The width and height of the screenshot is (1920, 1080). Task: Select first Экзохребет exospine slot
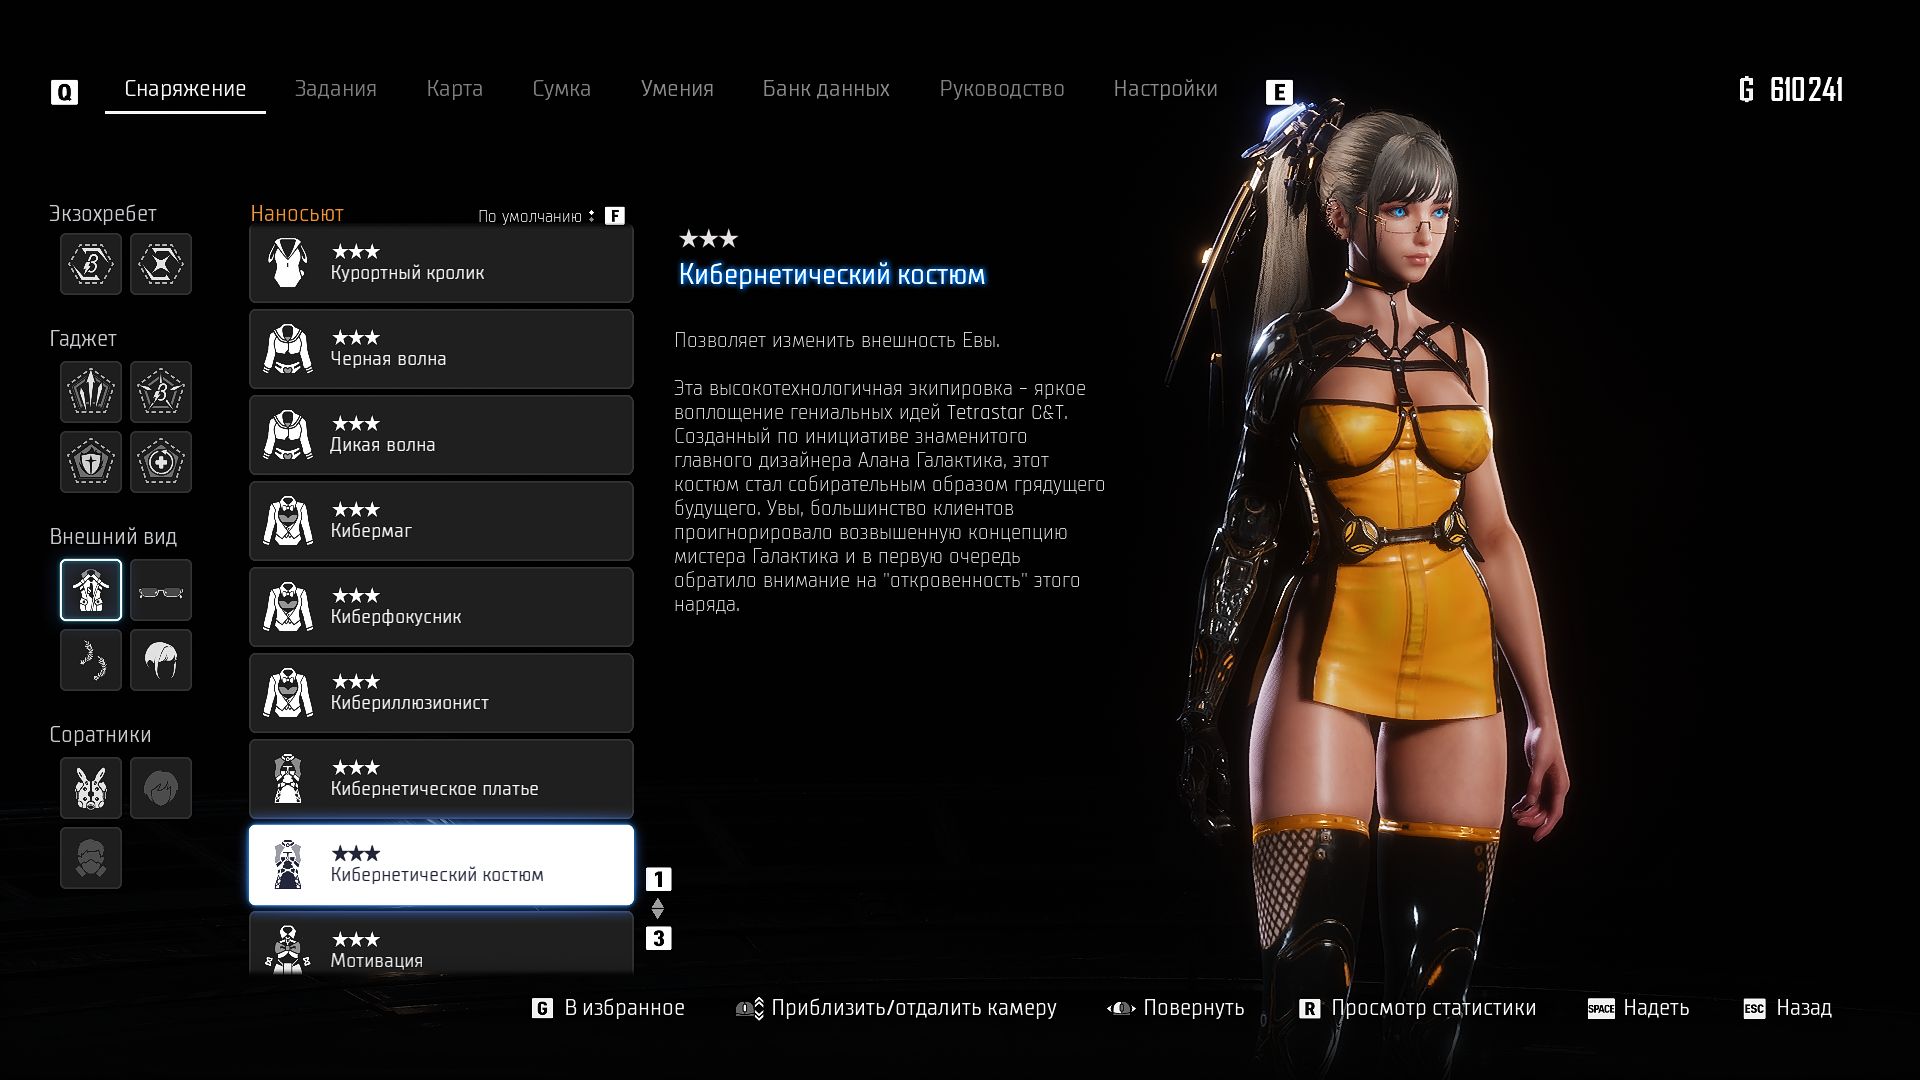[90, 264]
